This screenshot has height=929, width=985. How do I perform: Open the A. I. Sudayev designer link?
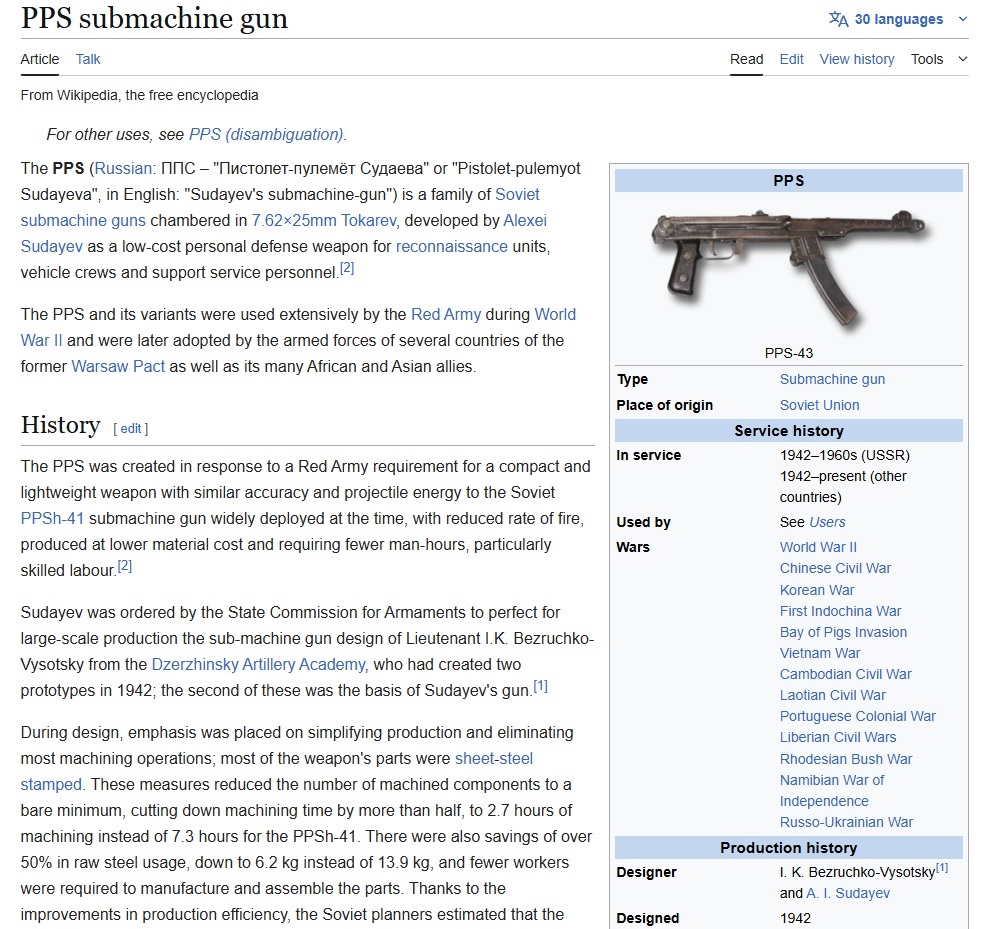coord(847,893)
